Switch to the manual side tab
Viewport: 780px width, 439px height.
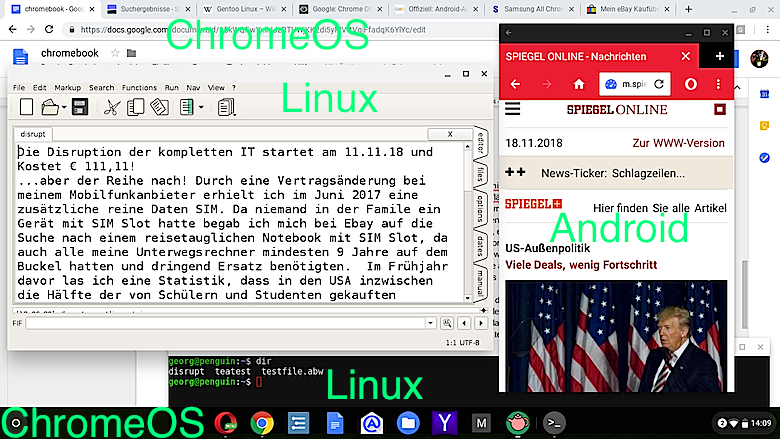tap(480, 282)
